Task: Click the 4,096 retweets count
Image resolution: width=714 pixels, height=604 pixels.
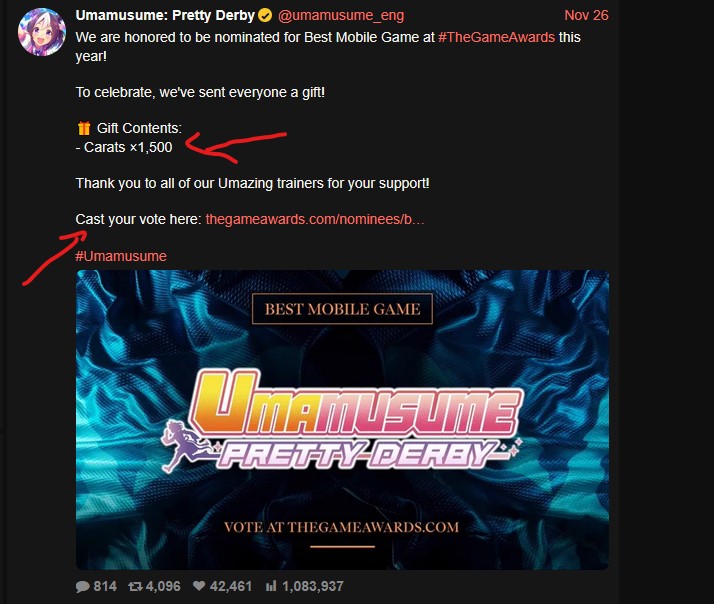Action: (163, 586)
